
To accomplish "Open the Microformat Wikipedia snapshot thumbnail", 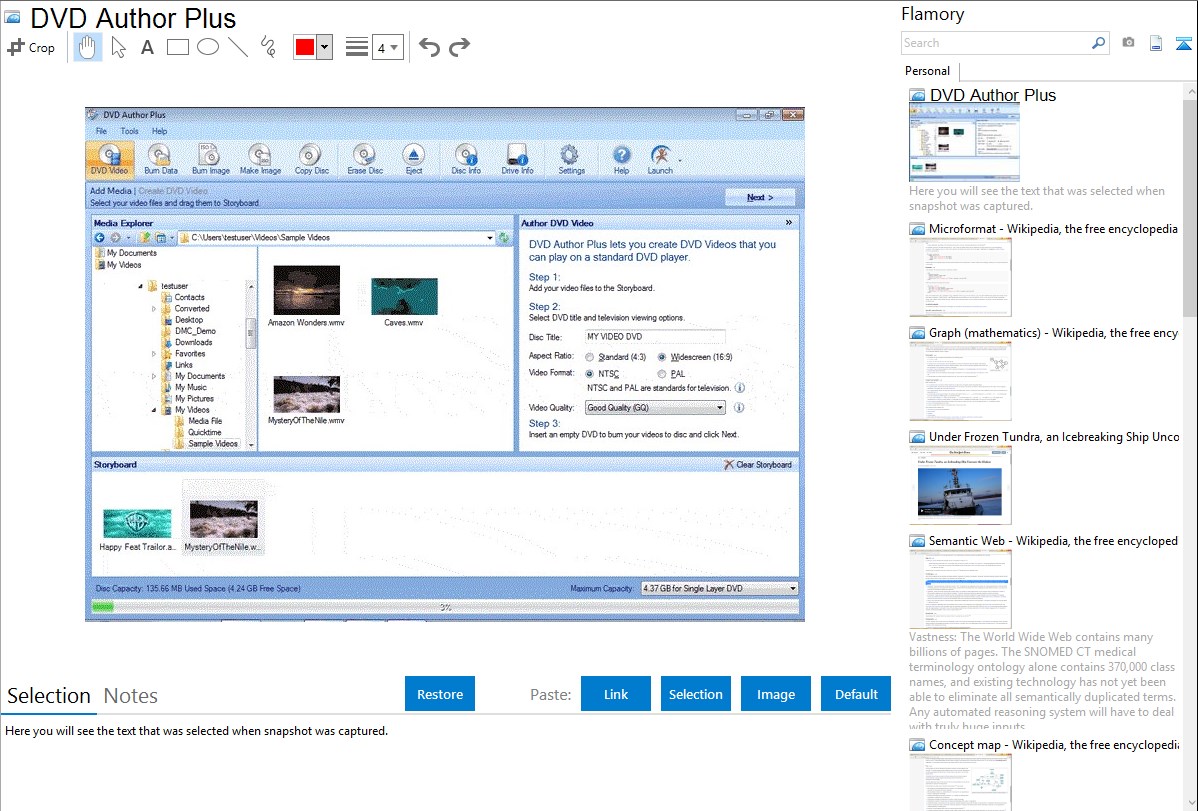I will pos(960,277).
